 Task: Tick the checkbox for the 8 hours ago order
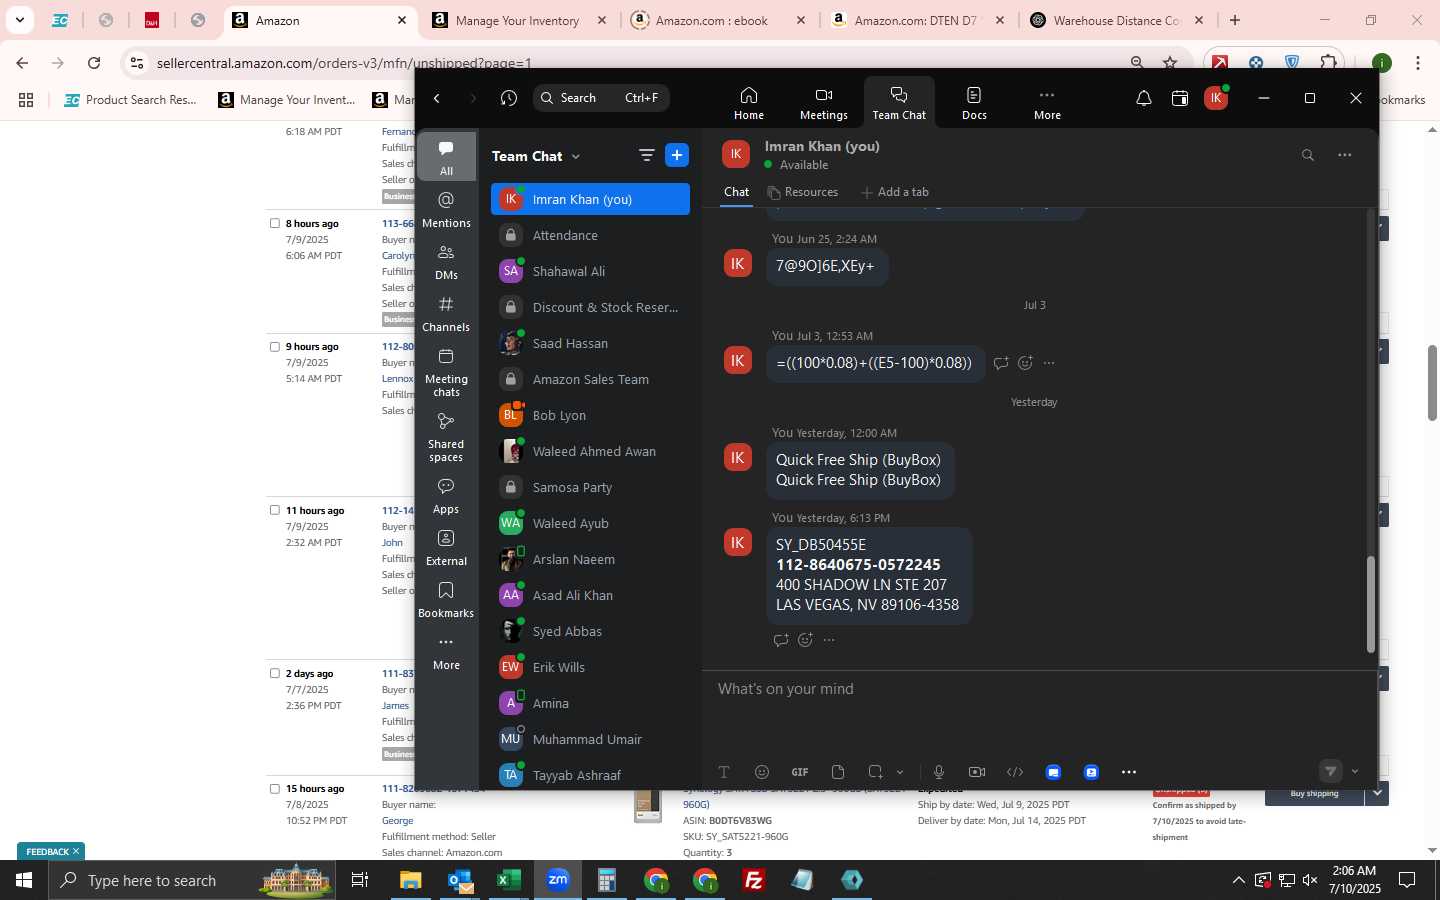(x=275, y=224)
